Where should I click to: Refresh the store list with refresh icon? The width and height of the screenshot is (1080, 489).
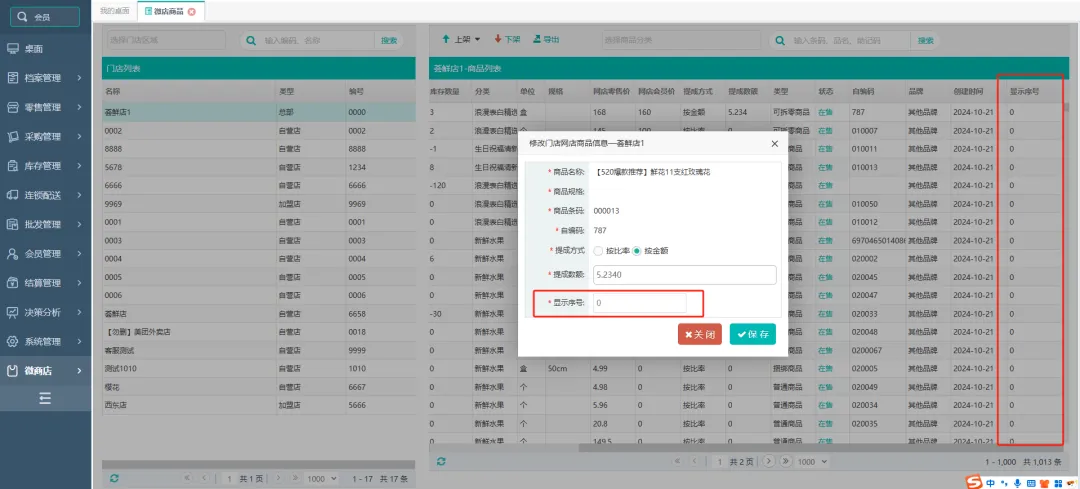pos(114,479)
